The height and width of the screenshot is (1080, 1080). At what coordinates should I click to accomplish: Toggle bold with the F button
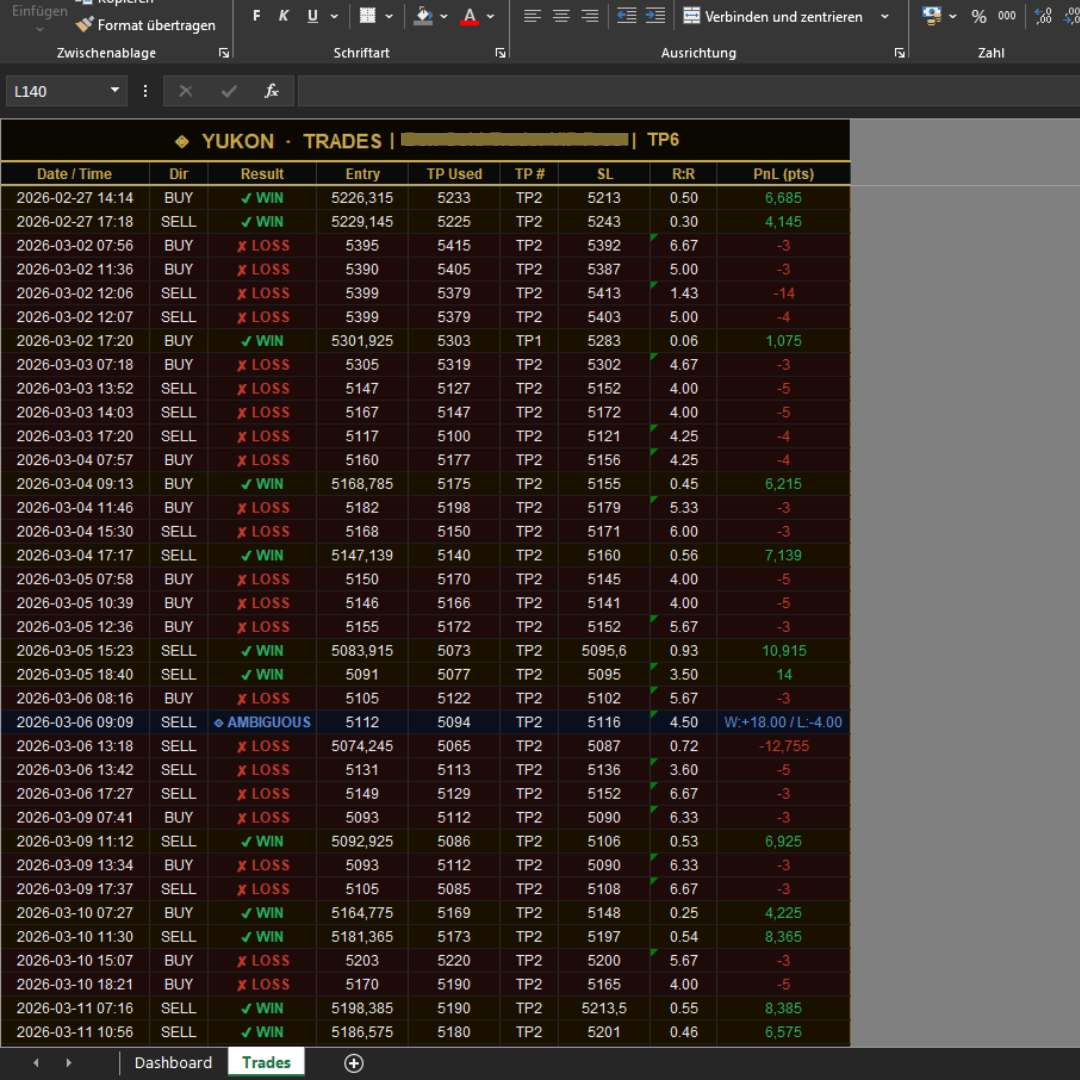(x=256, y=16)
